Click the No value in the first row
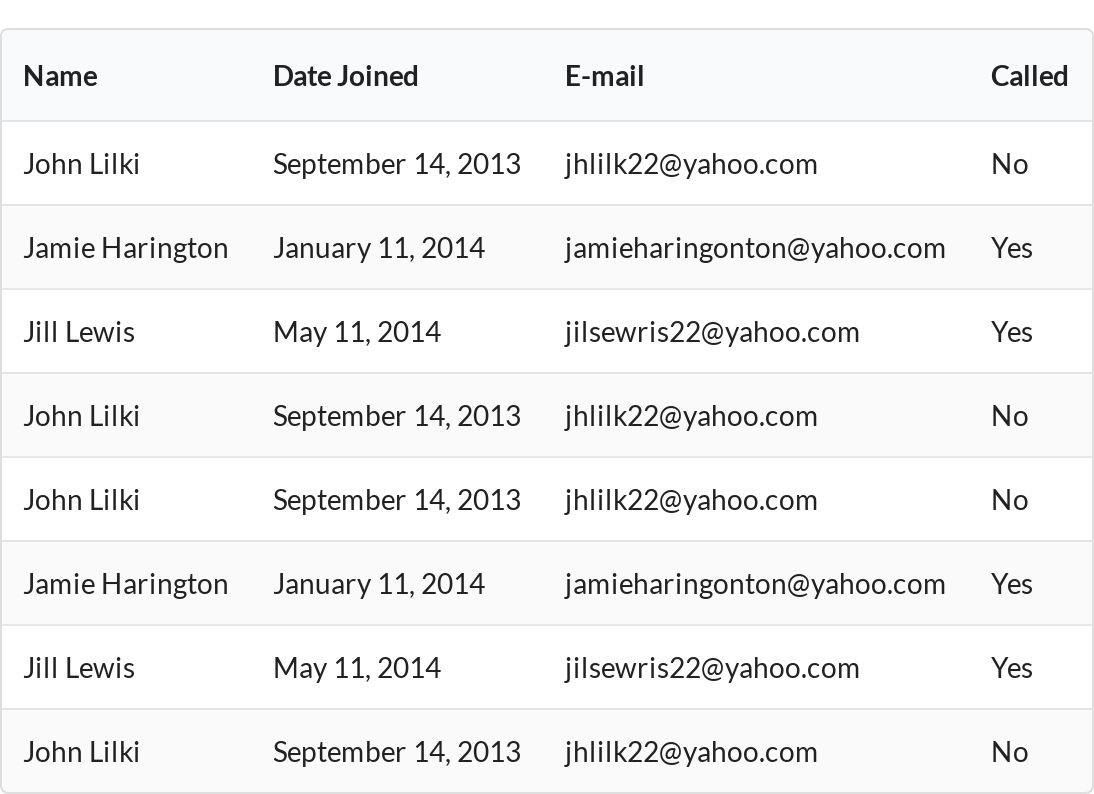1094x794 pixels. click(1010, 164)
